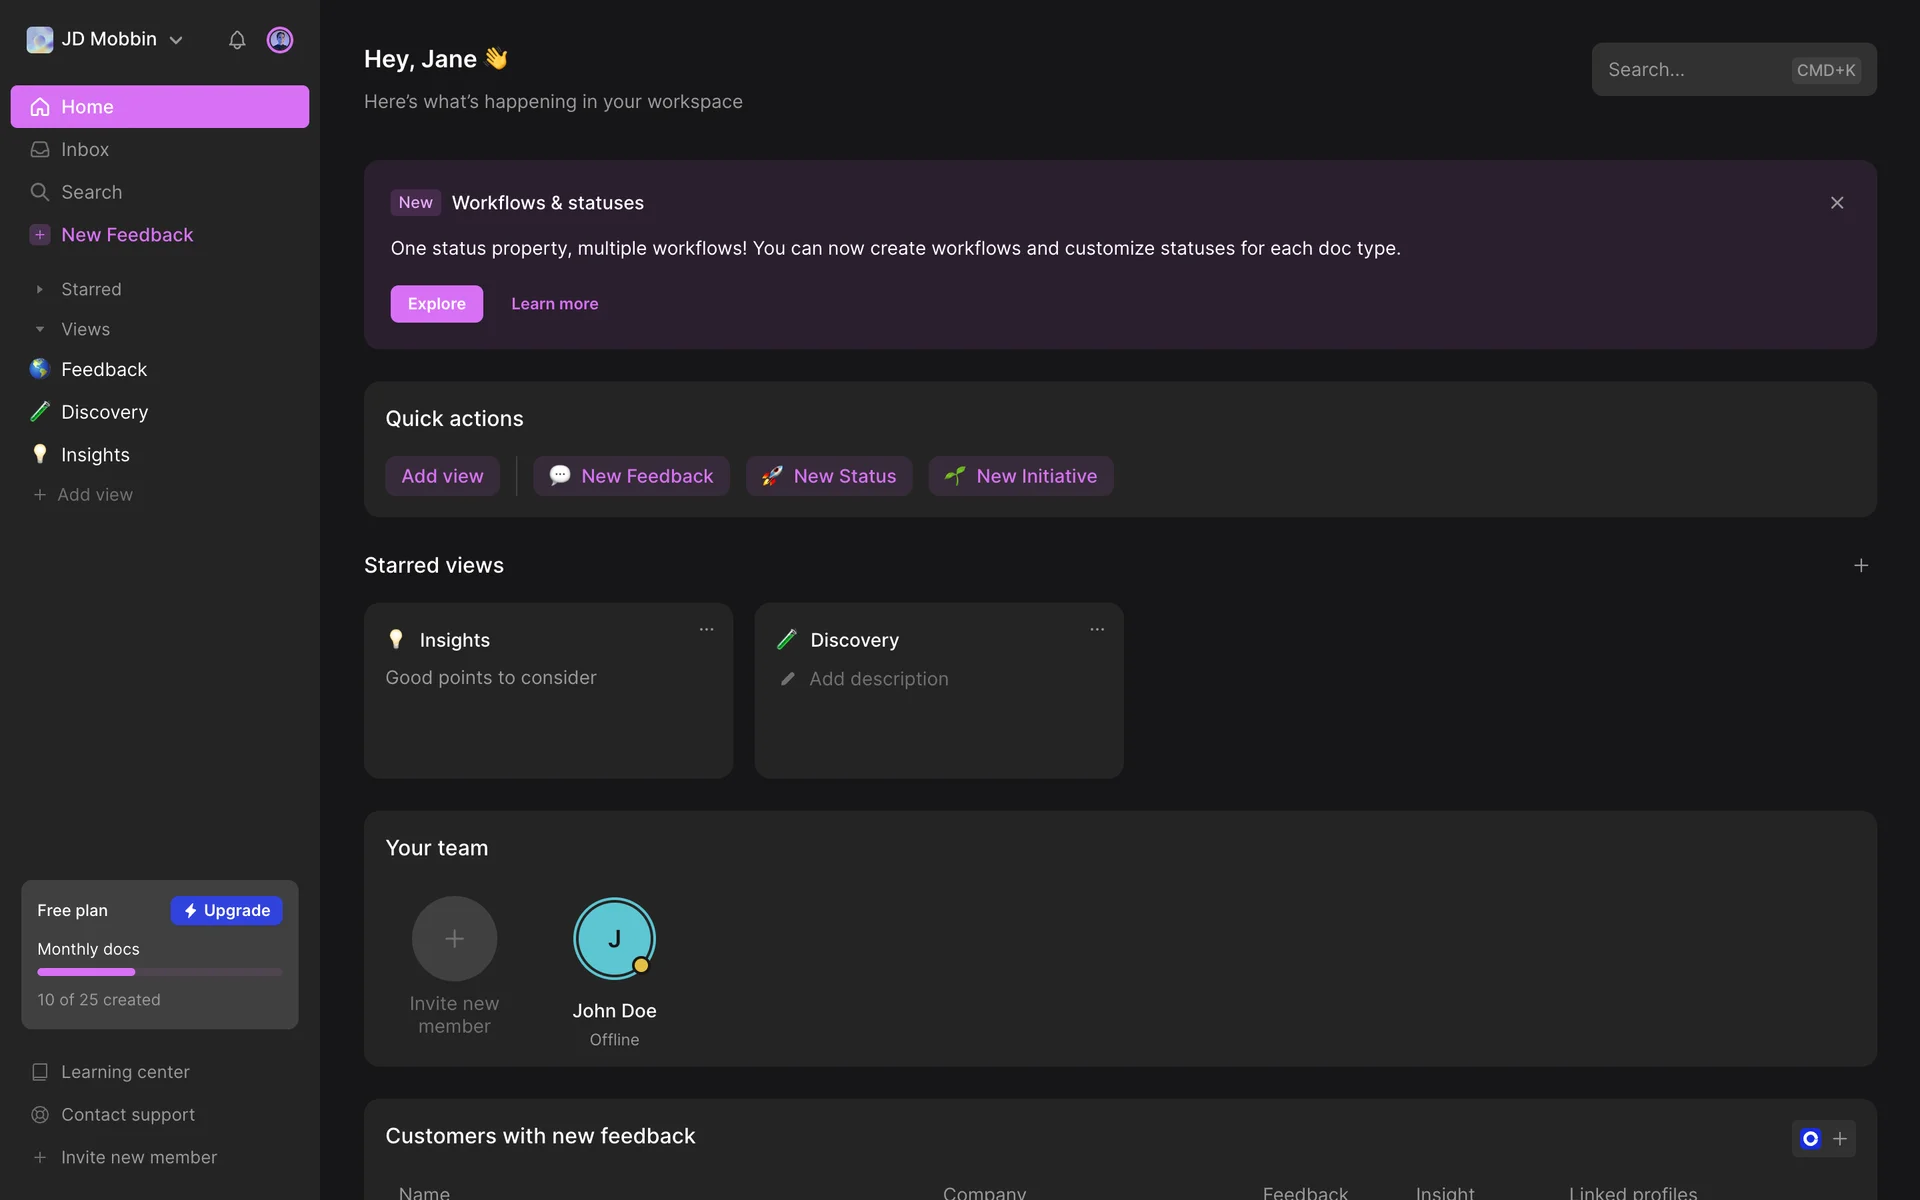Open the user profile avatar
This screenshot has height=1200, width=1920.
[280, 40]
